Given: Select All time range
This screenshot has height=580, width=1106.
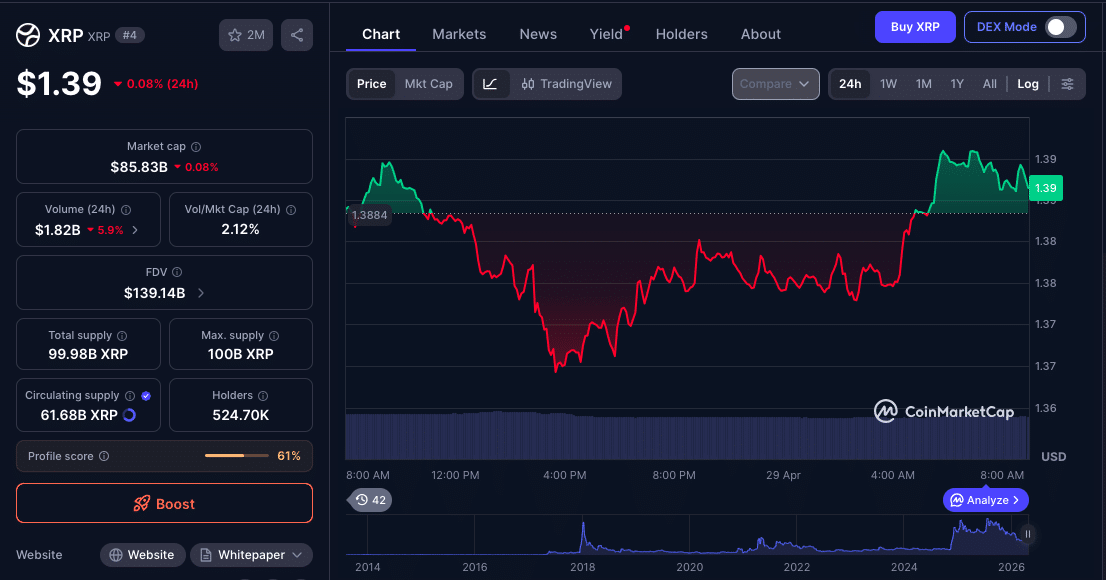Looking at the screenshot, I should coord(990,84).
